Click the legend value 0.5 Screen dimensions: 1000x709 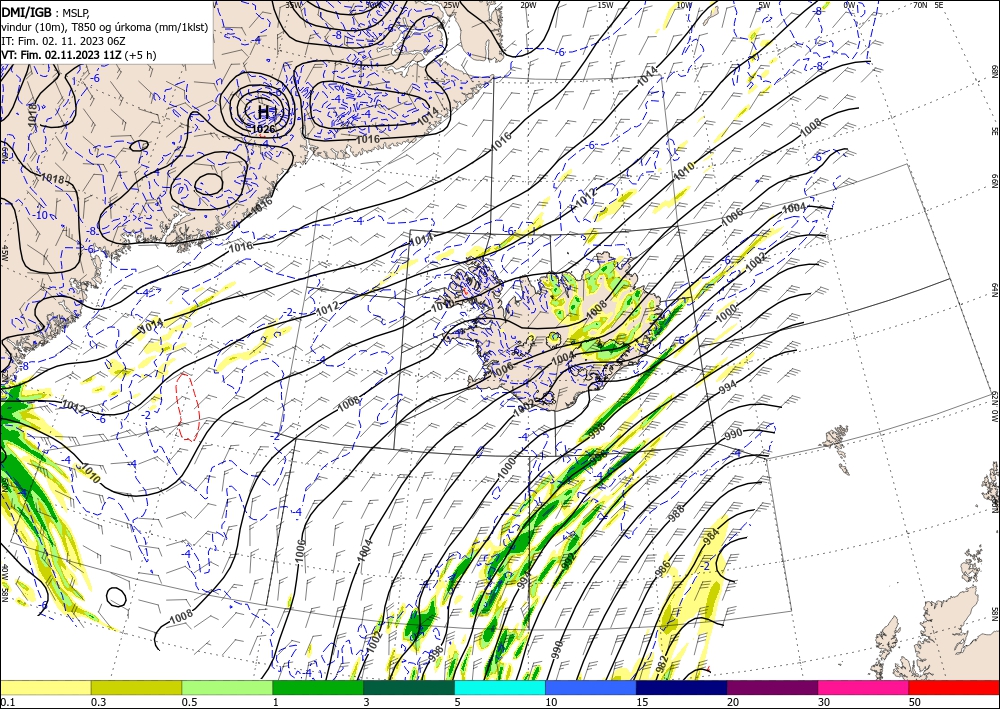click(x=189, y=702)
